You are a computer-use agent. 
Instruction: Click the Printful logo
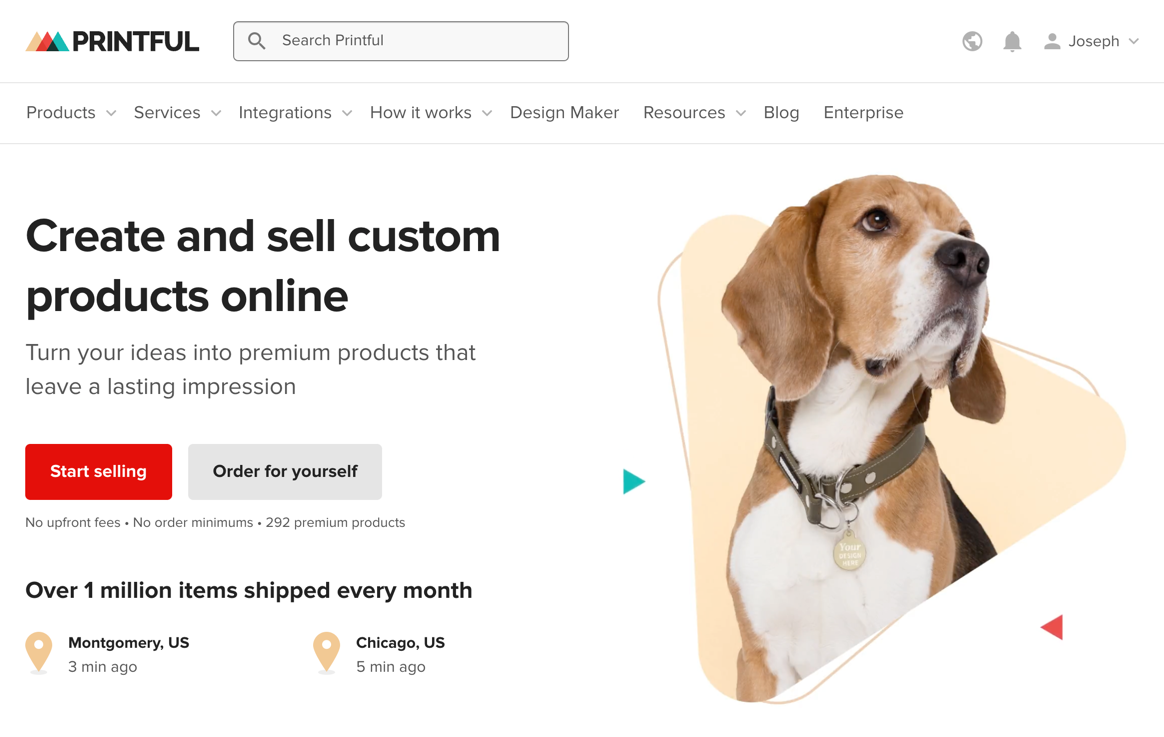tap(111, 40)
